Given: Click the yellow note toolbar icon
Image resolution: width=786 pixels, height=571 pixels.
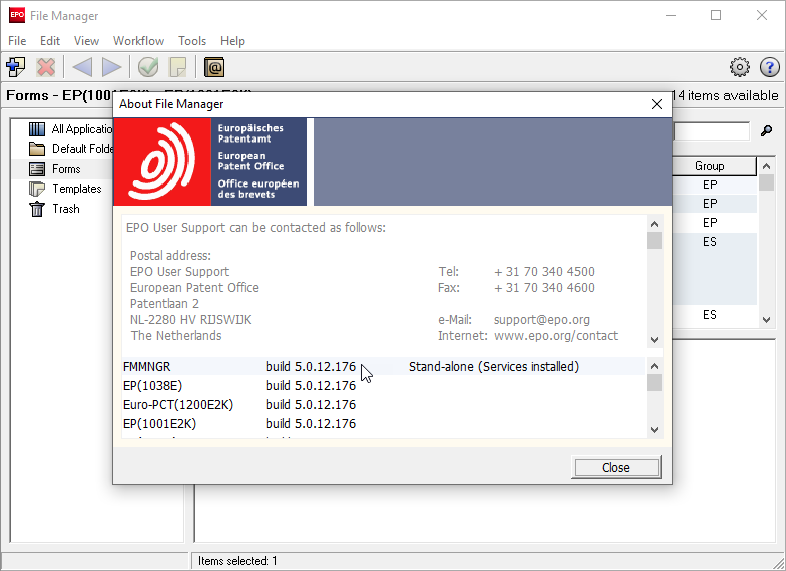Looking at the screenshot, I should point(177,67).
